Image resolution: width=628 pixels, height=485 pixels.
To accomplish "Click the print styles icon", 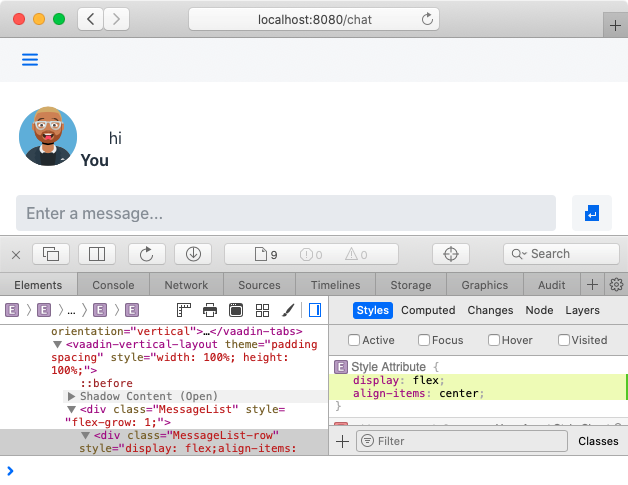I will click(x=210, y=310).
